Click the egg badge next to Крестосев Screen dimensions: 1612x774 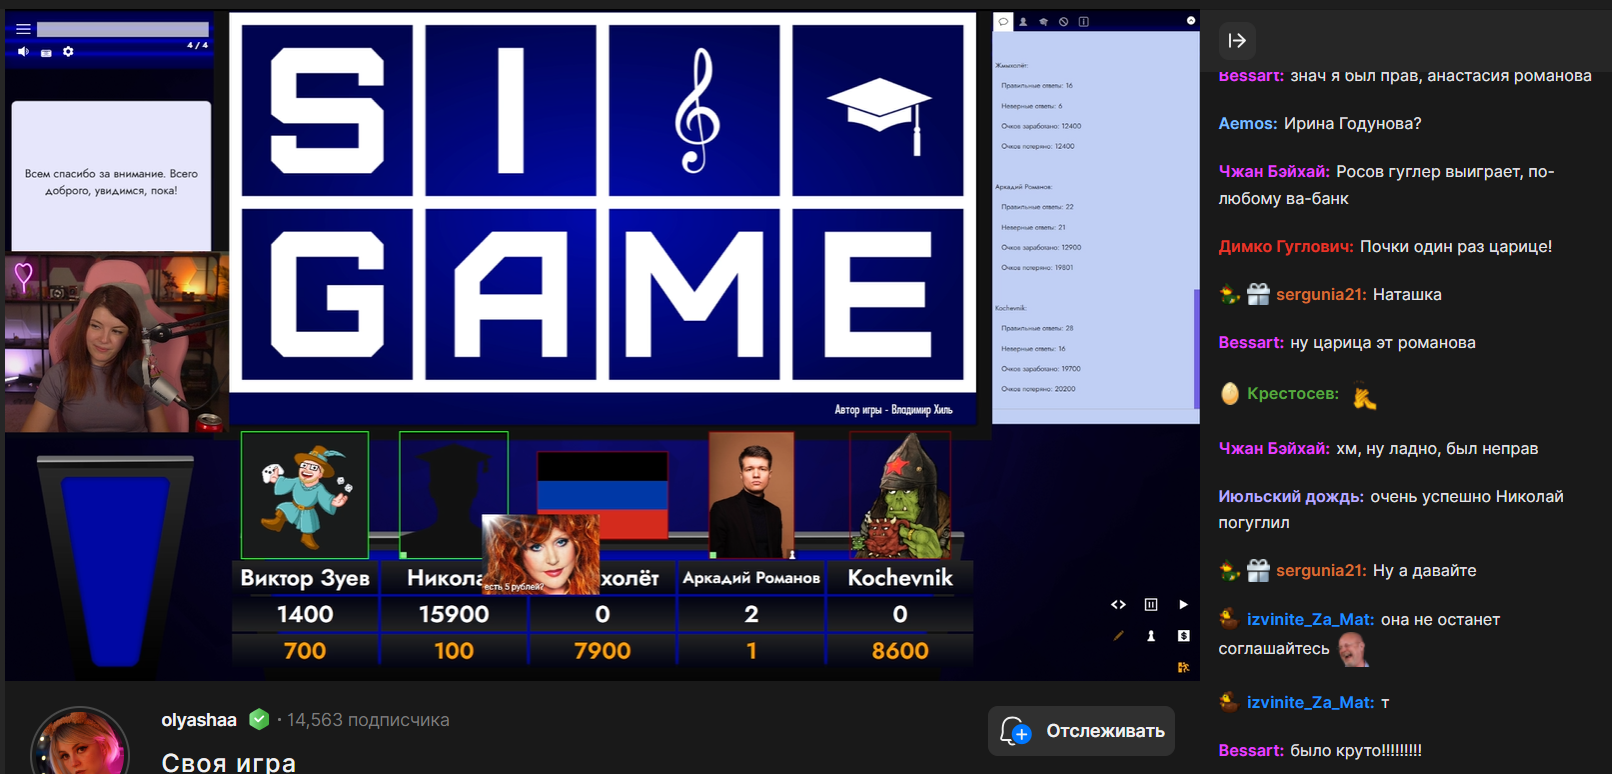[x=1230, y=394]
